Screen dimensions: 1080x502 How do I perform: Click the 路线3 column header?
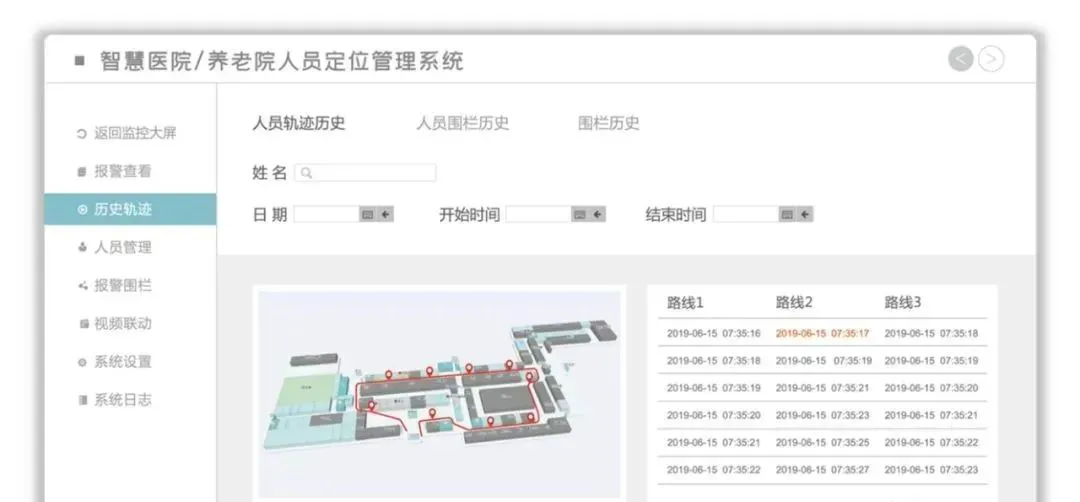pos(902,302)
